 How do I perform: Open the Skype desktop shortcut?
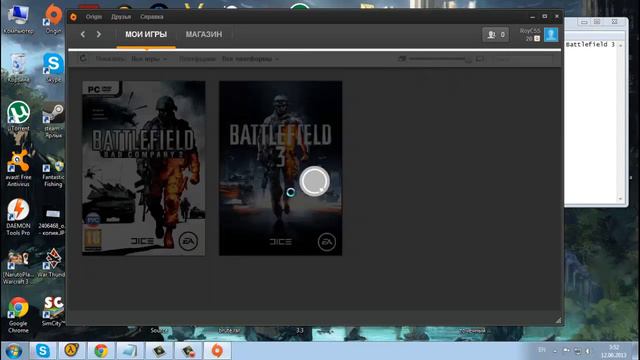53,67
